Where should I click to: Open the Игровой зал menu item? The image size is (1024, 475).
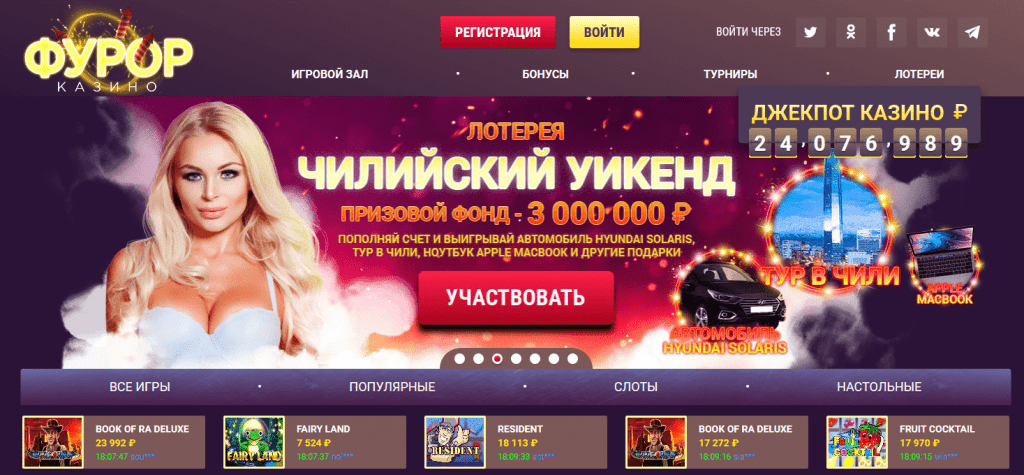[330, 74]
